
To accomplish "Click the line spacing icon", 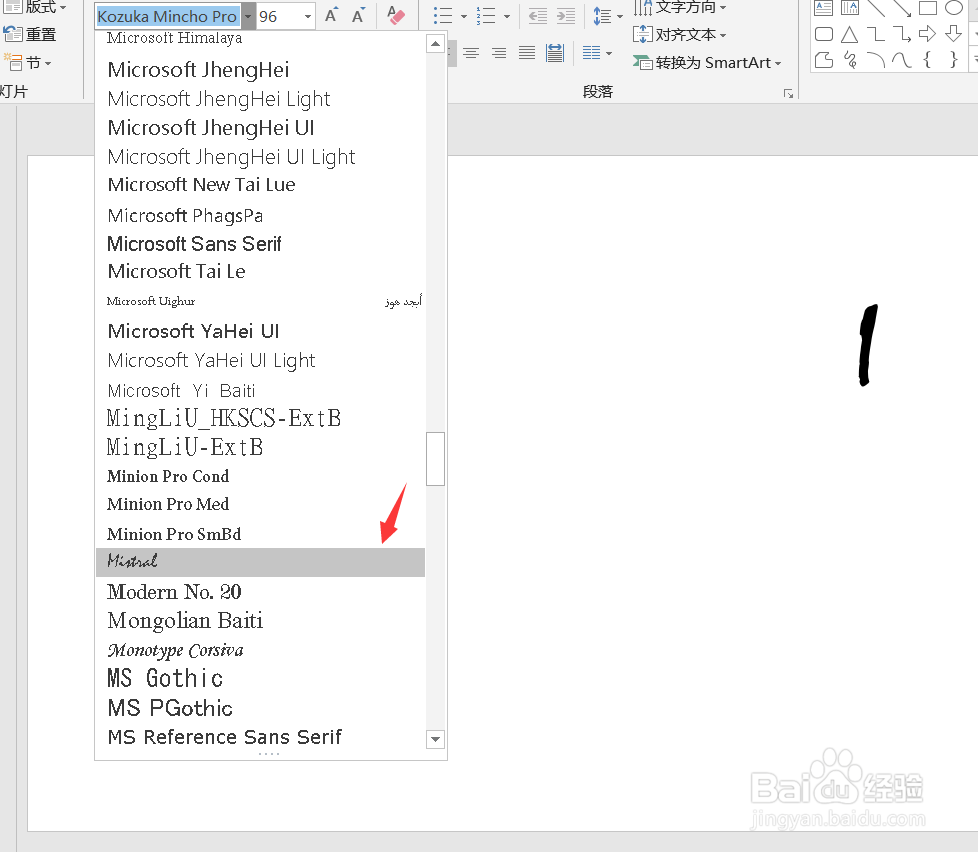I will click(x=602, y=16).
